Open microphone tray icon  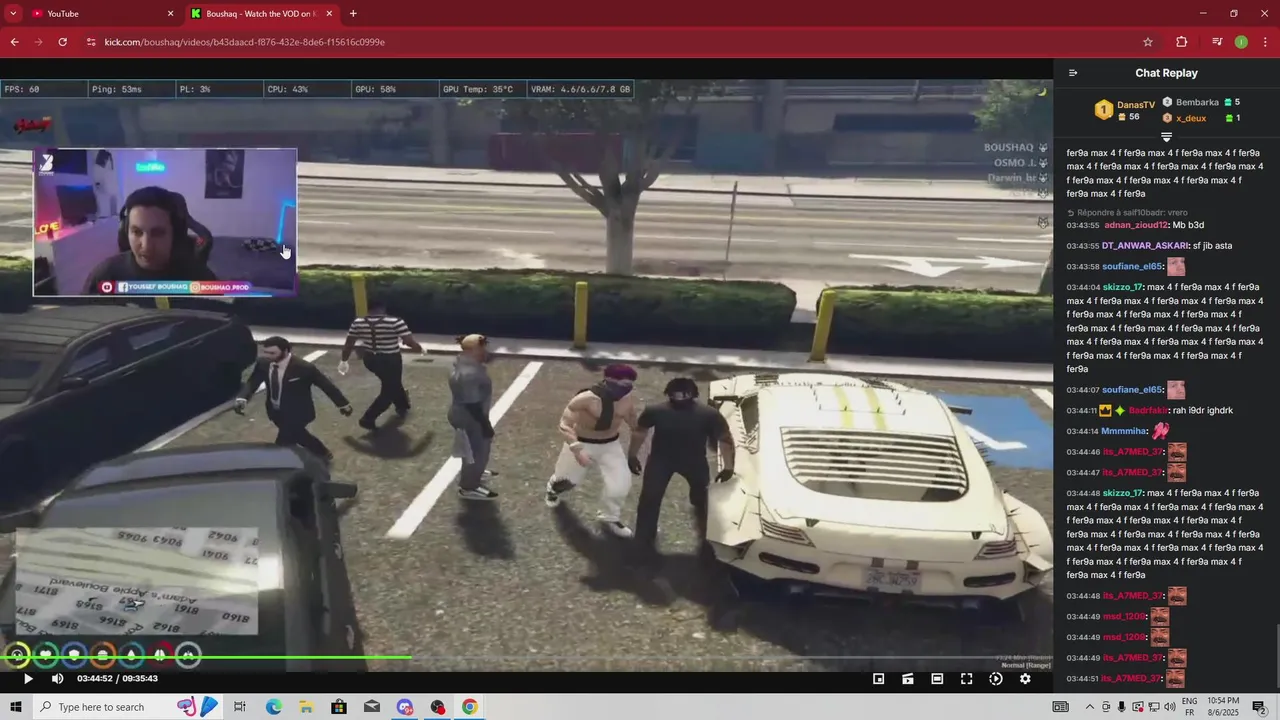tap(1122, 707)
